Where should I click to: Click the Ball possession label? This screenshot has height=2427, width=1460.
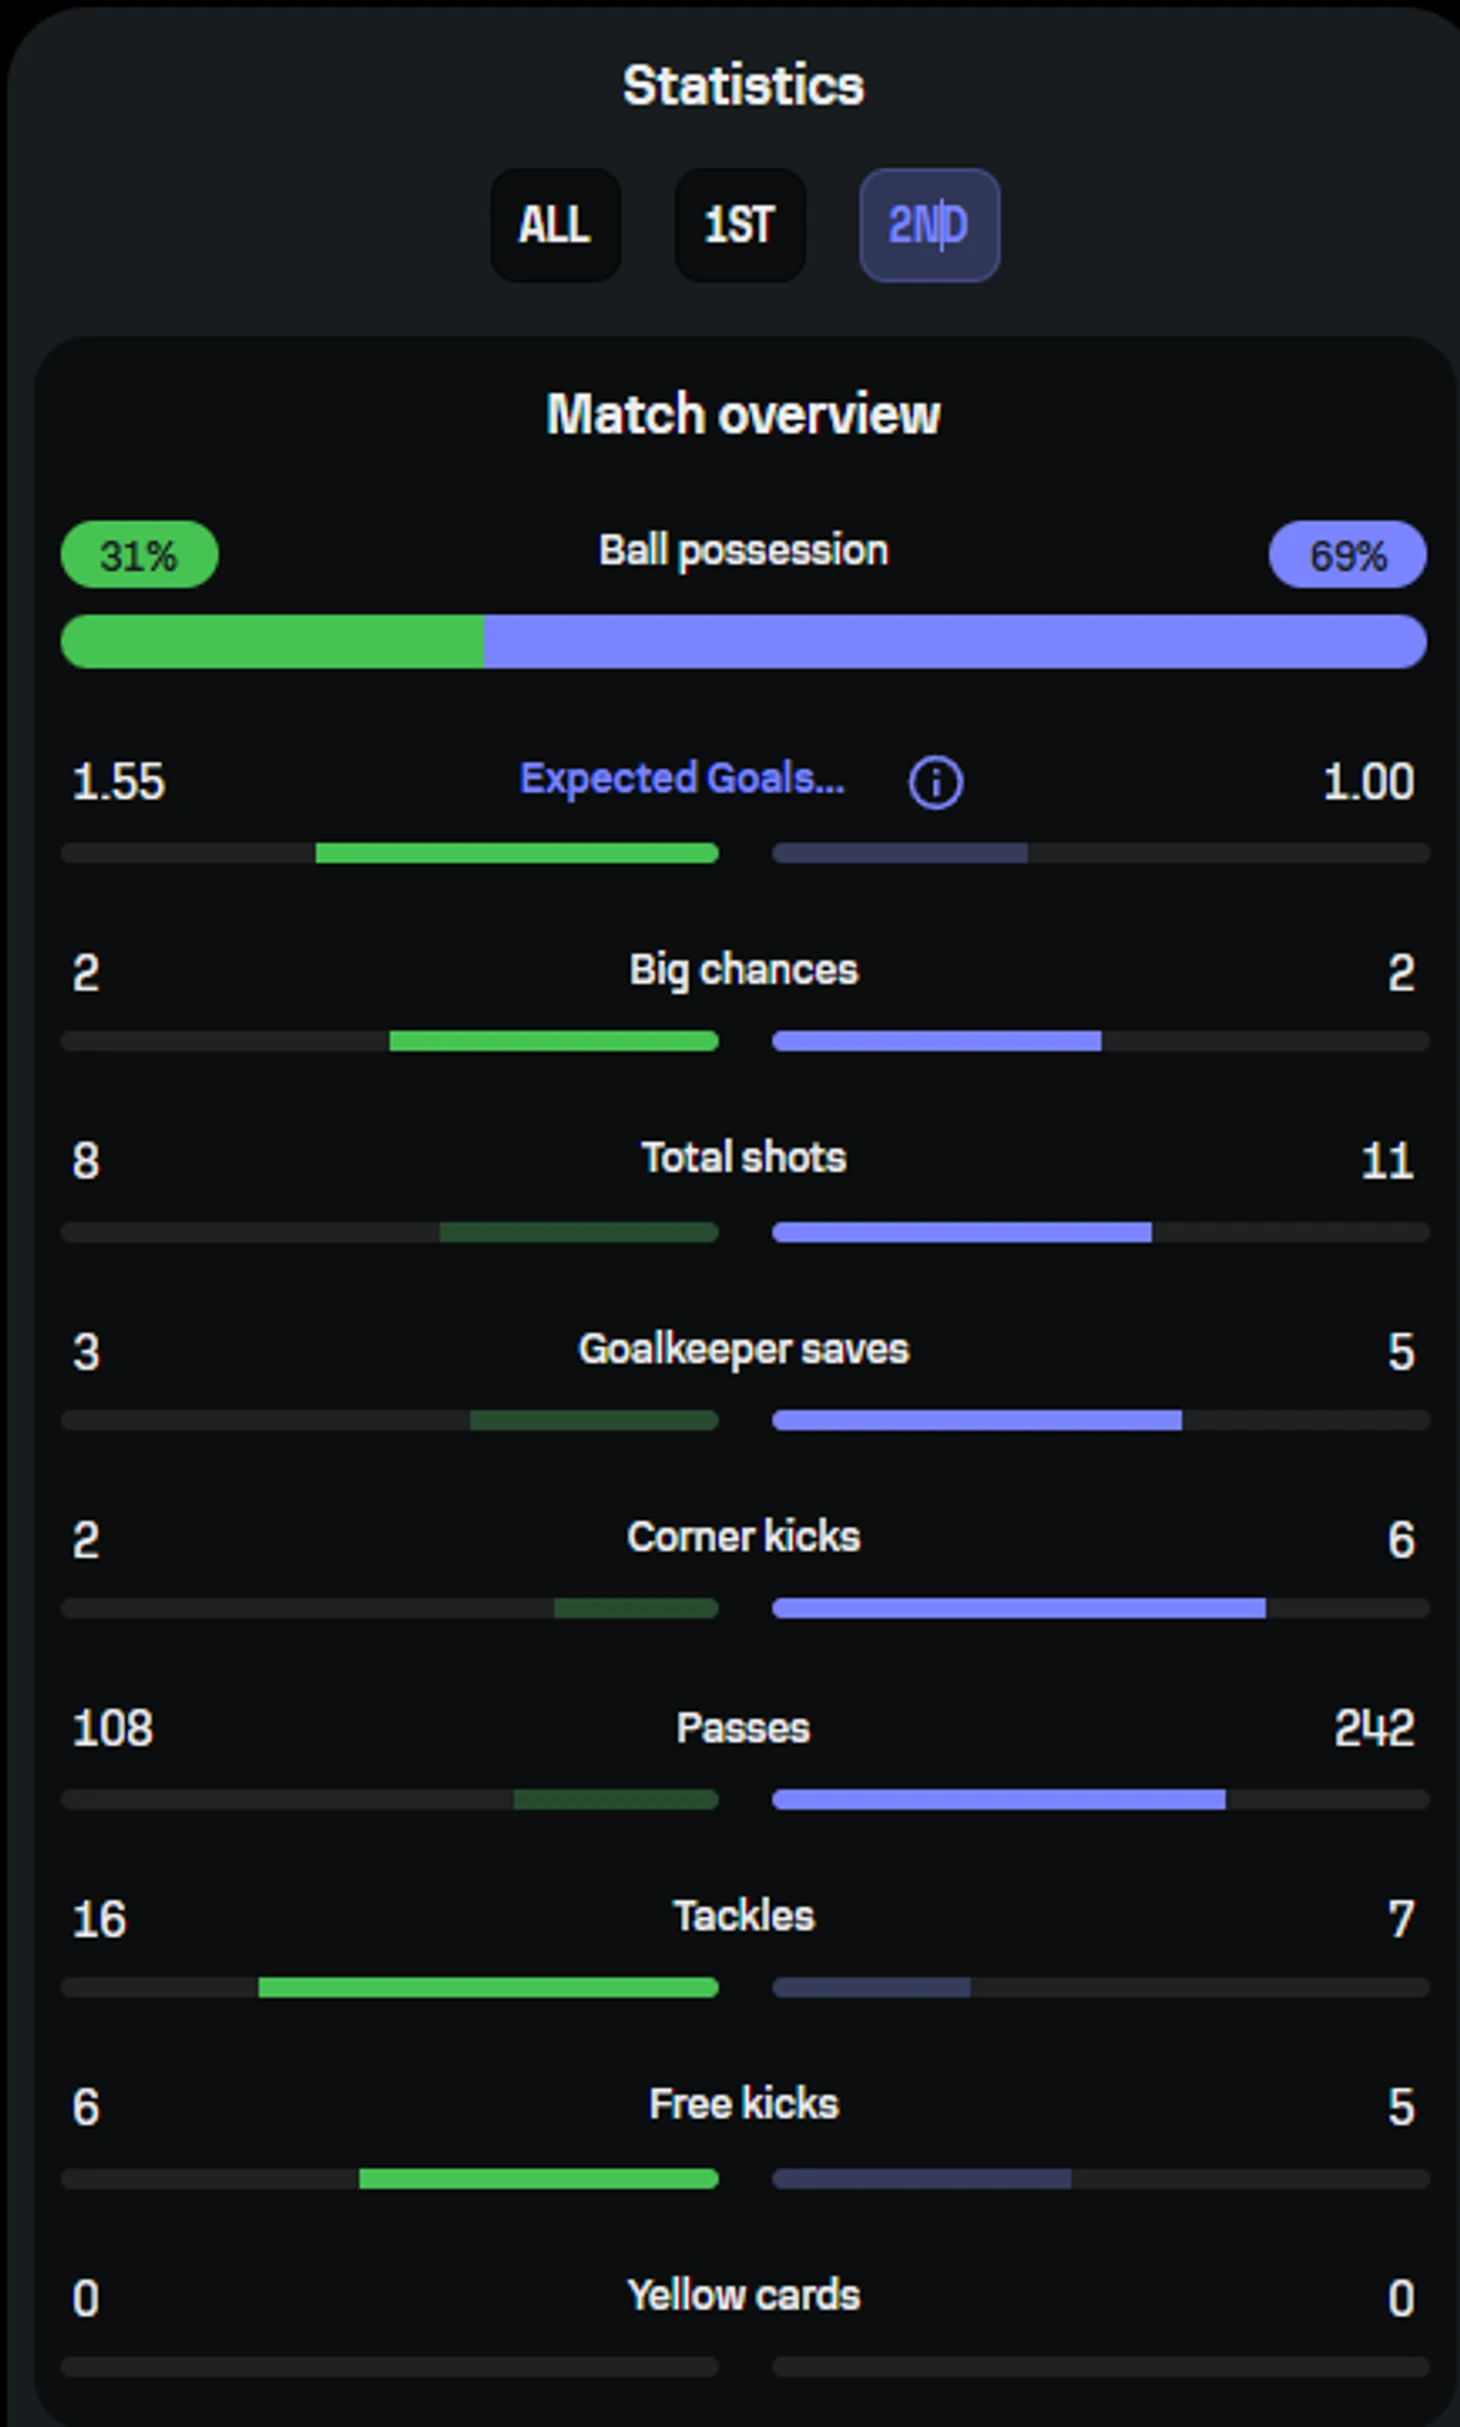(x=743, y=551)
